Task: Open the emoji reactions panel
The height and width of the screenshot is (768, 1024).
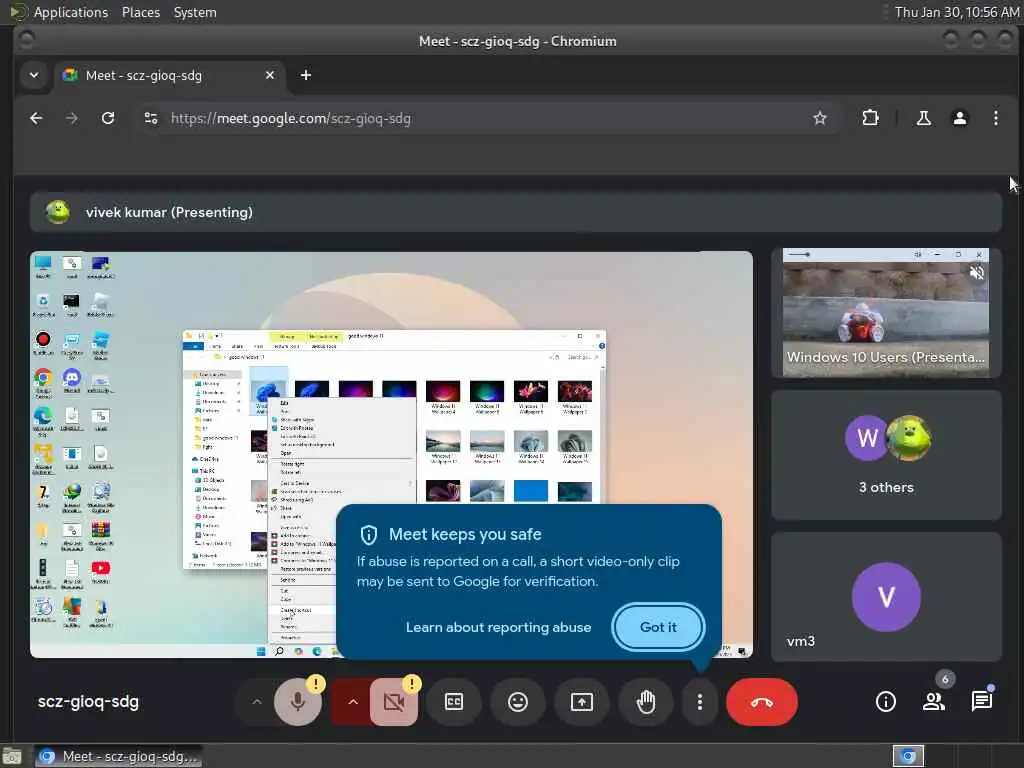Action: point(518,702)
